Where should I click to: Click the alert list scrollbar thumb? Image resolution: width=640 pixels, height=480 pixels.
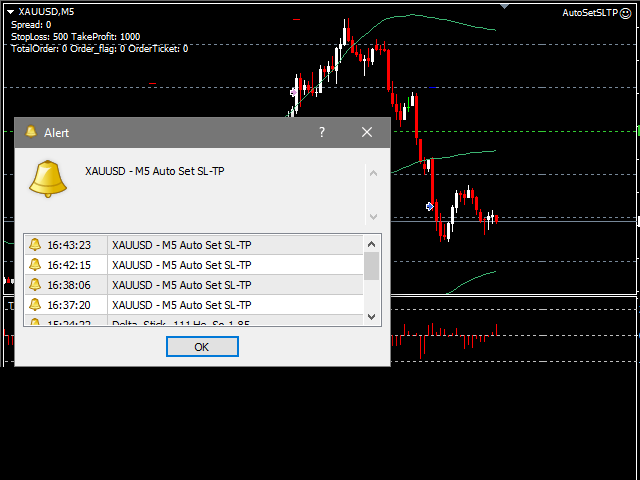pos(372,266)
